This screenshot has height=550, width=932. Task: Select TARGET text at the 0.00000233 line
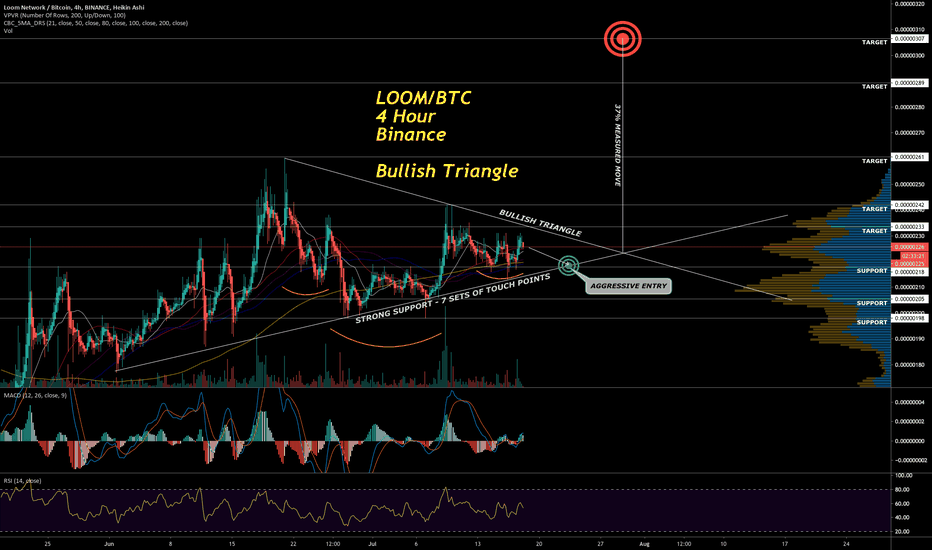[874, 231]
